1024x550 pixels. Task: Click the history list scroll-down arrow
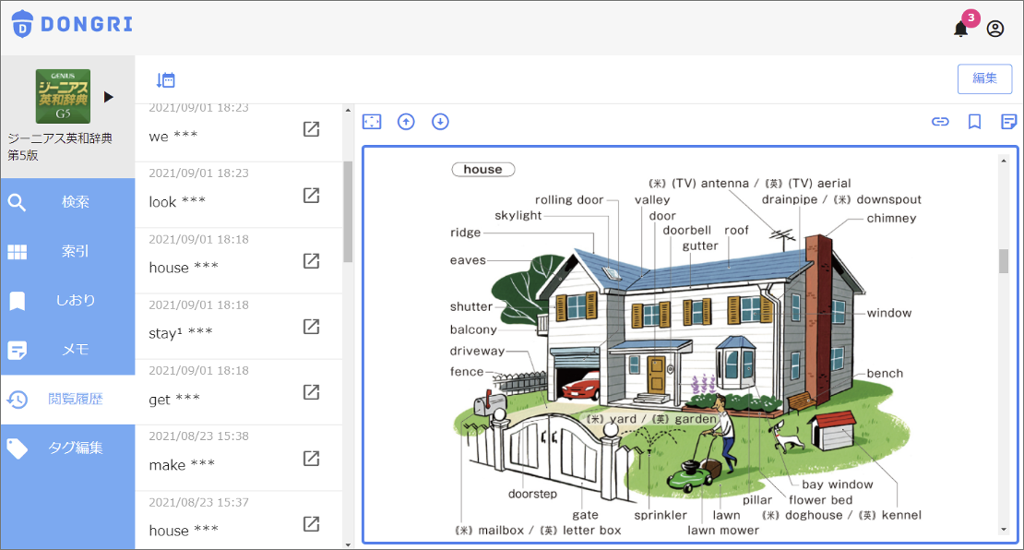pos(347,544)
